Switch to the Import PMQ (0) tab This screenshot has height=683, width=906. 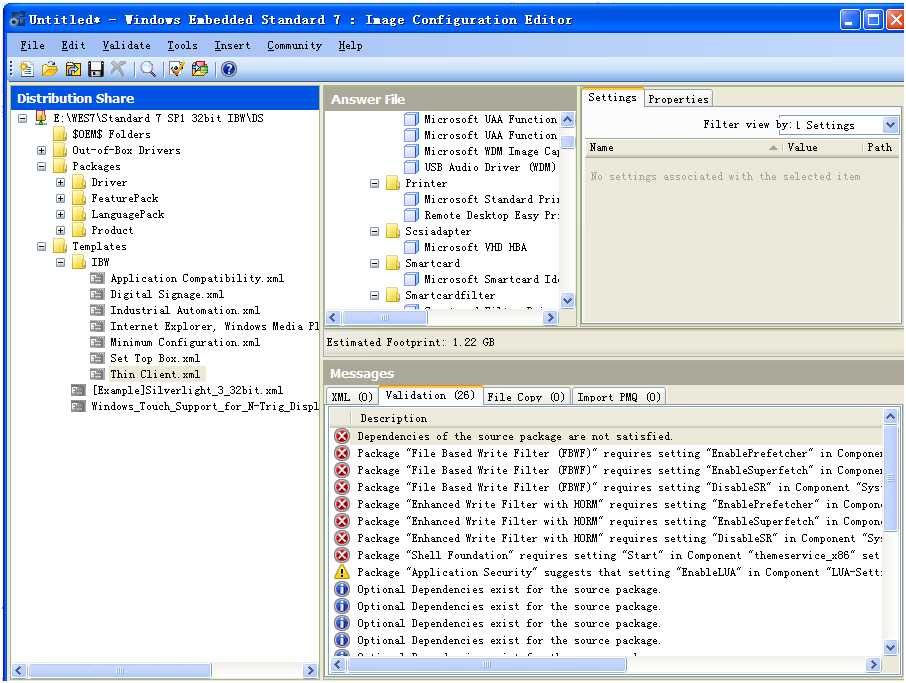click(619, 397)
